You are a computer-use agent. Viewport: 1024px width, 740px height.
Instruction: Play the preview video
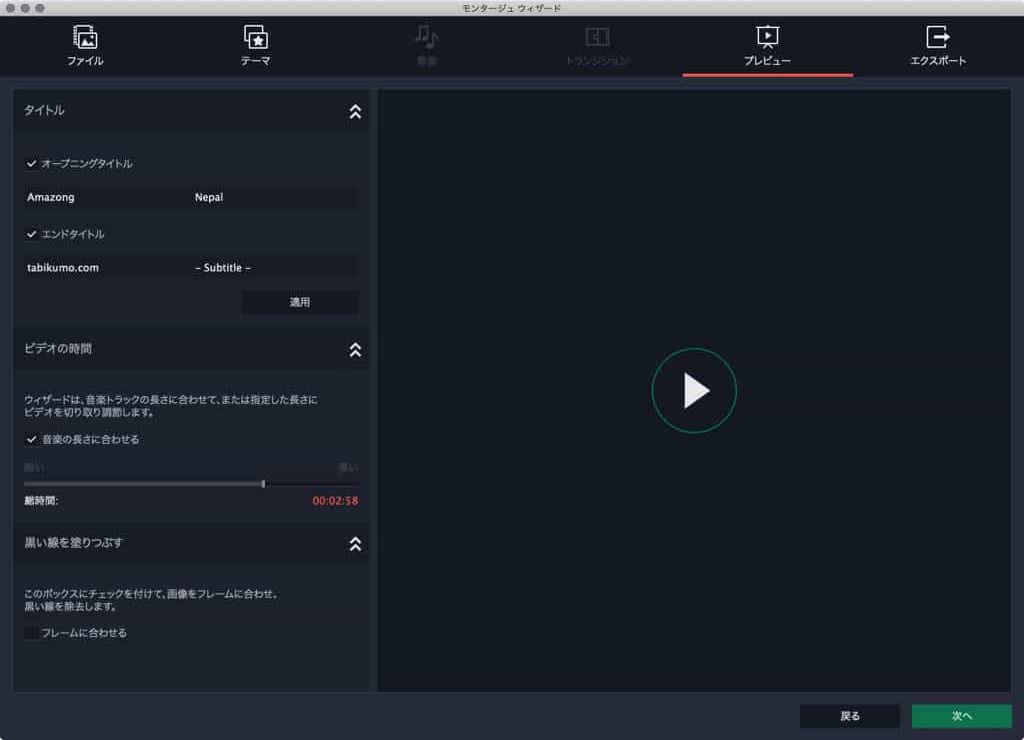click(x=694, y=391)
